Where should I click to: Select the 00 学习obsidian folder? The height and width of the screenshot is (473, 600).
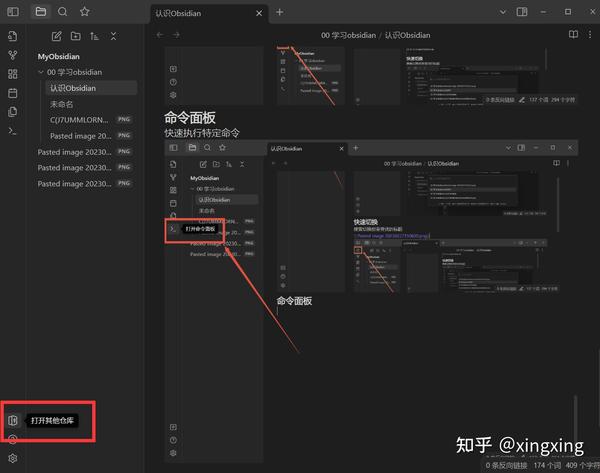[x=74, y=72]
